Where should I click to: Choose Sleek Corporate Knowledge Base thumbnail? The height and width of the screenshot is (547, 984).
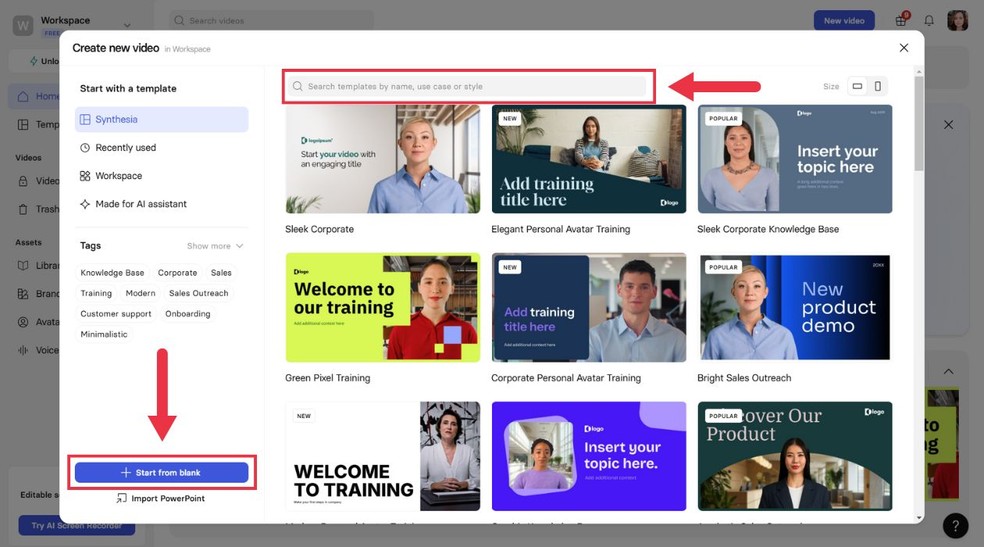794,159
